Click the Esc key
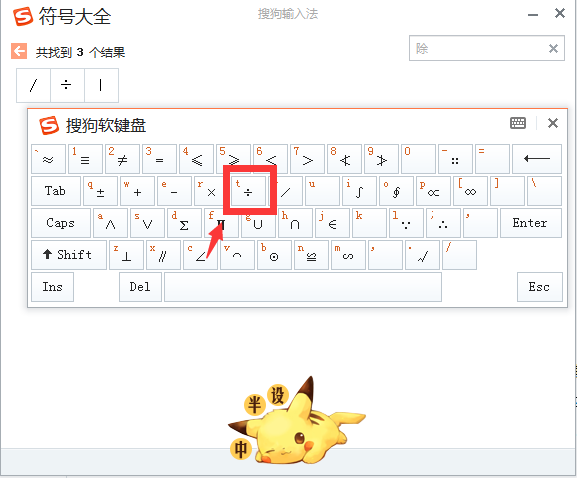This screenshot has height=478, width=577. pyautogui.click(x=539, y=287)
